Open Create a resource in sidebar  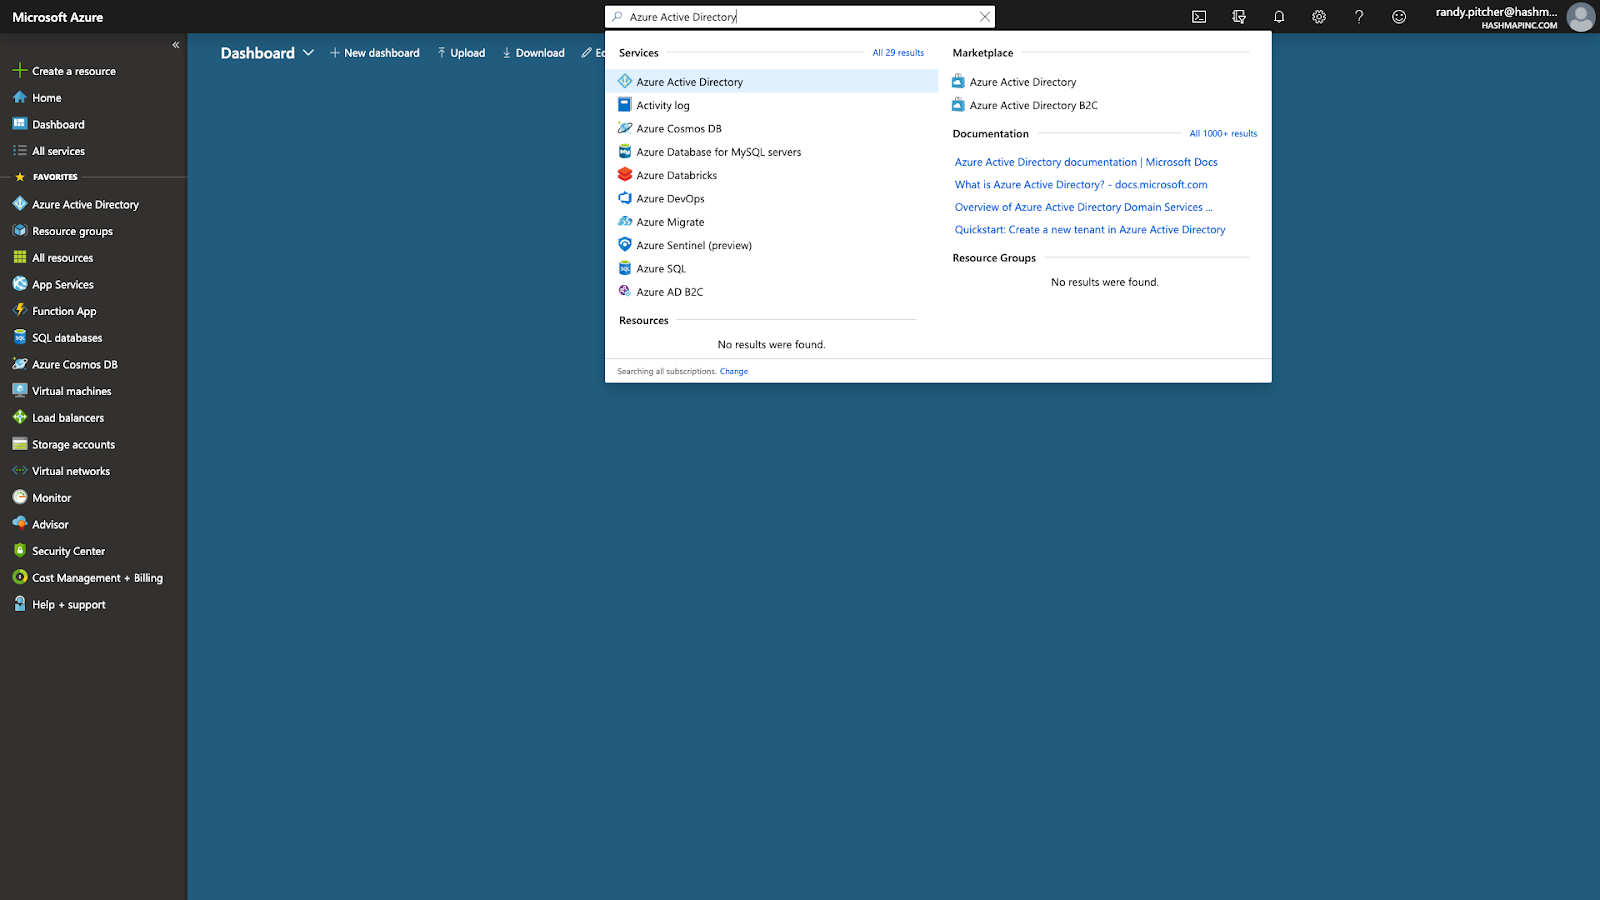coord(74,71)
